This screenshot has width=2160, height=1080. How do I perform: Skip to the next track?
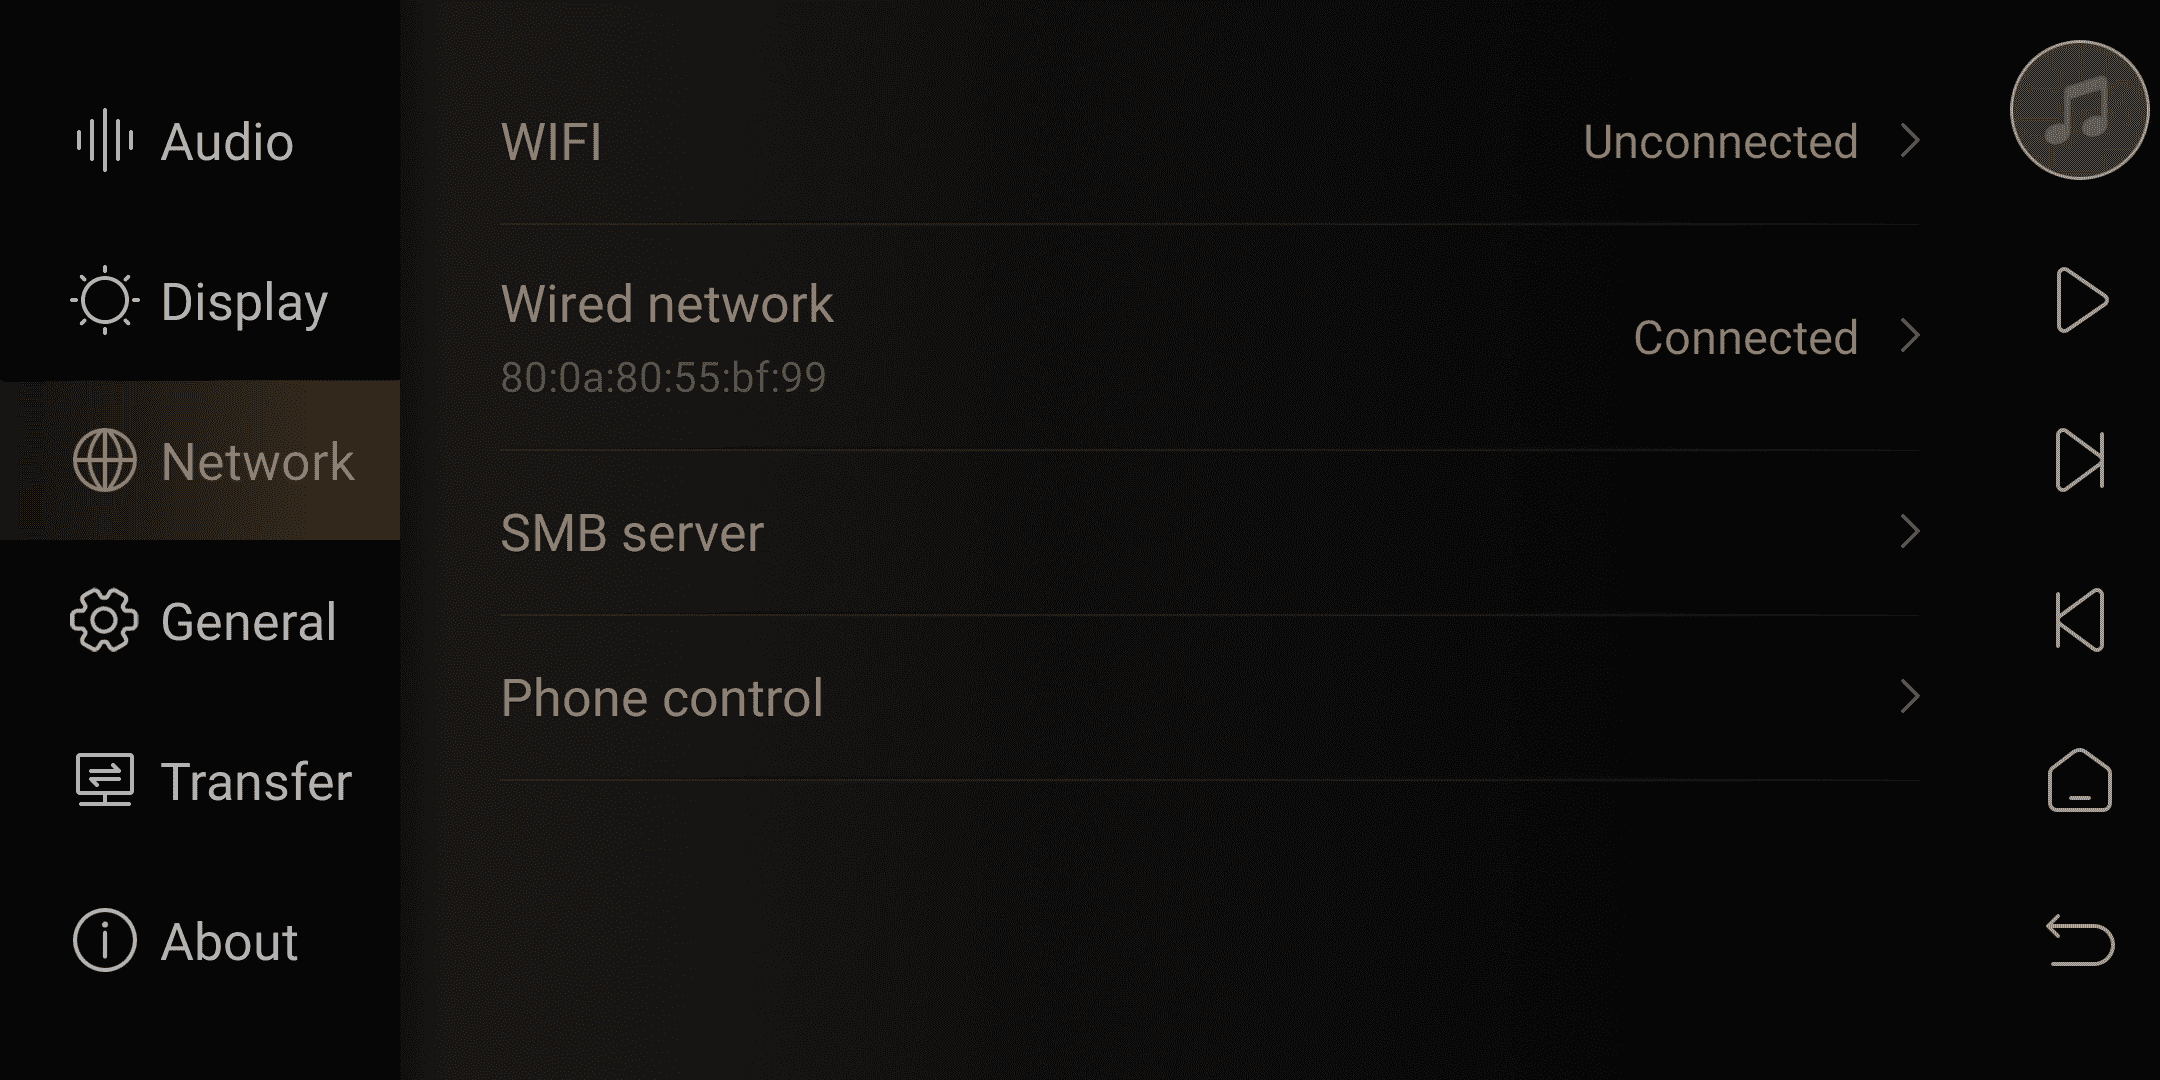(x=2080, y=460)
